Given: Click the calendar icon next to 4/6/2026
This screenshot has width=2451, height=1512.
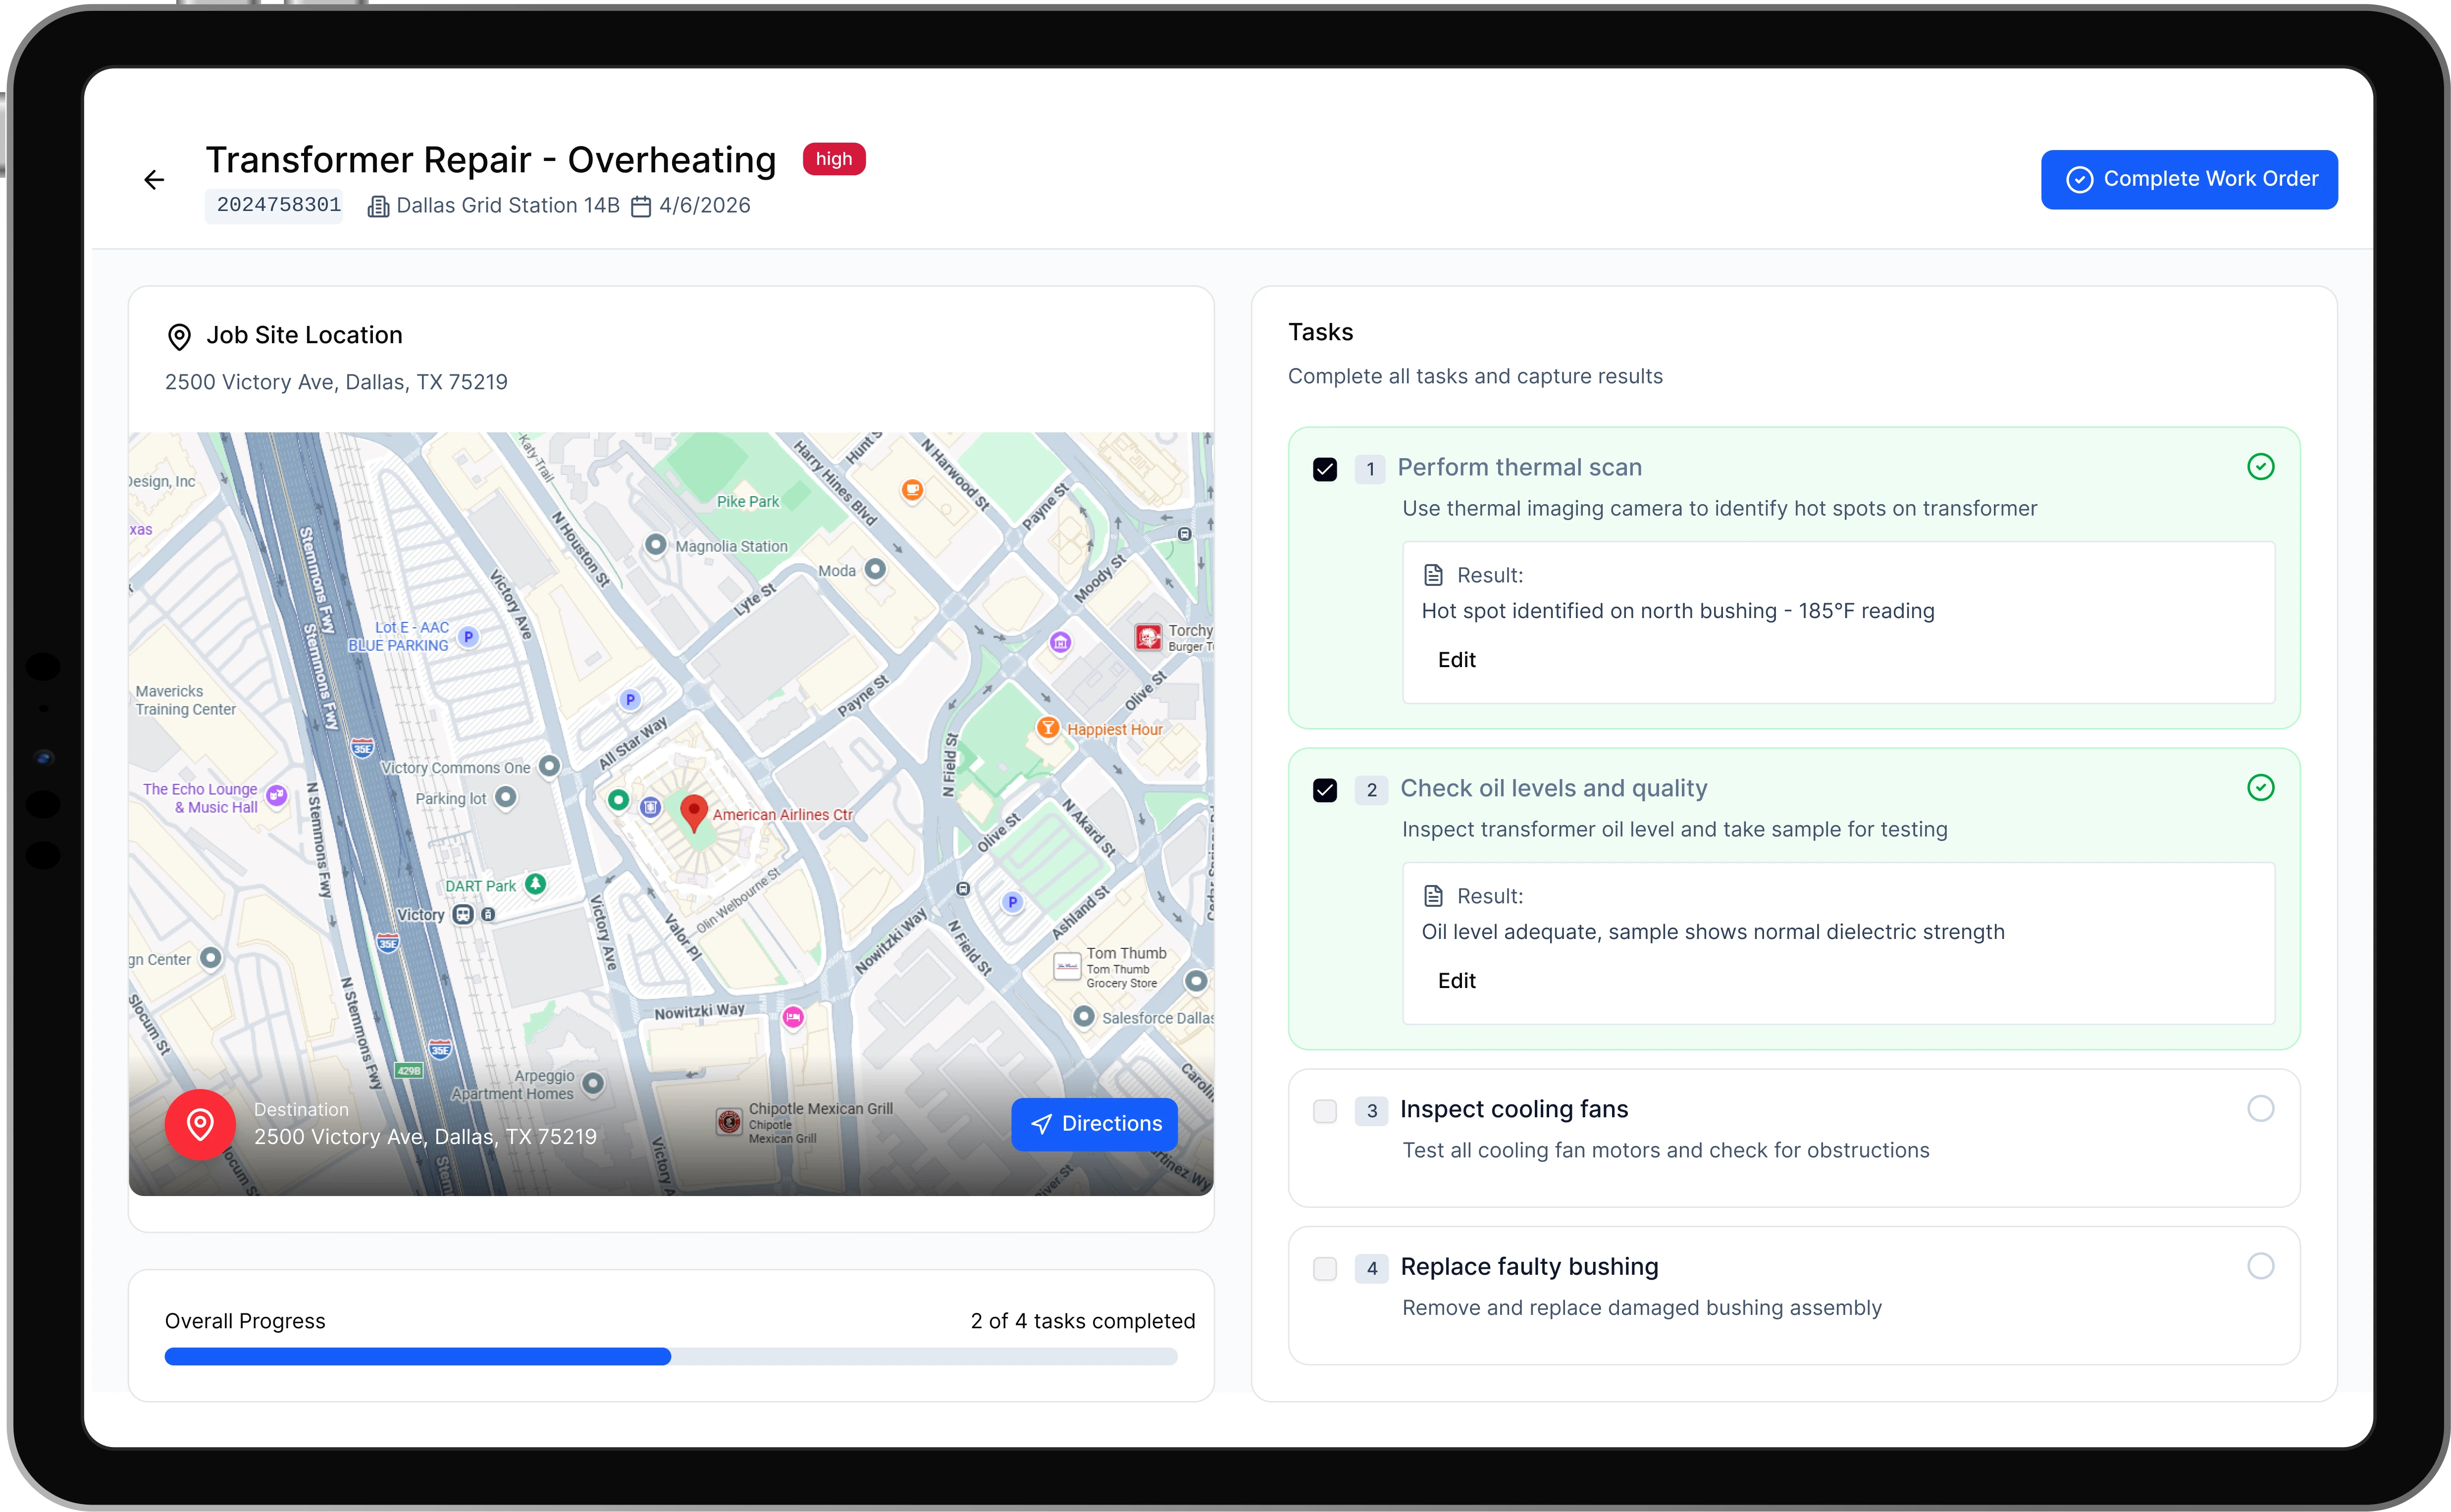Looking at the screenshot, I should 641,206.
